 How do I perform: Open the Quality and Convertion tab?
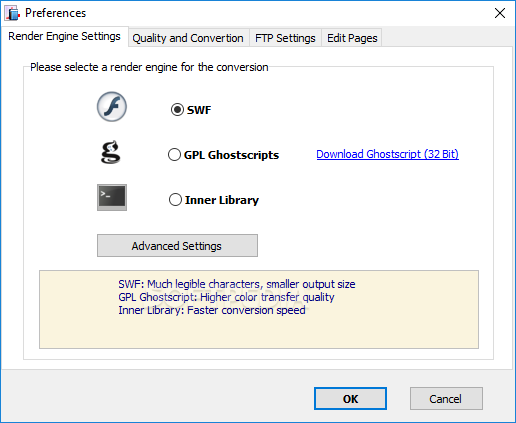(188, 38)
